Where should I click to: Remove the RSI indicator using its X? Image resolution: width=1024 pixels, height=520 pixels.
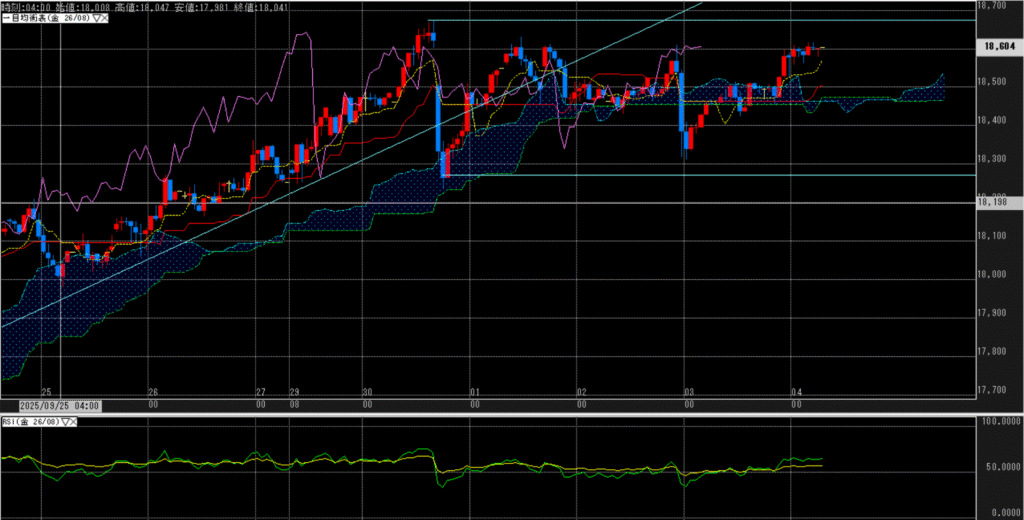coord(75,423)
